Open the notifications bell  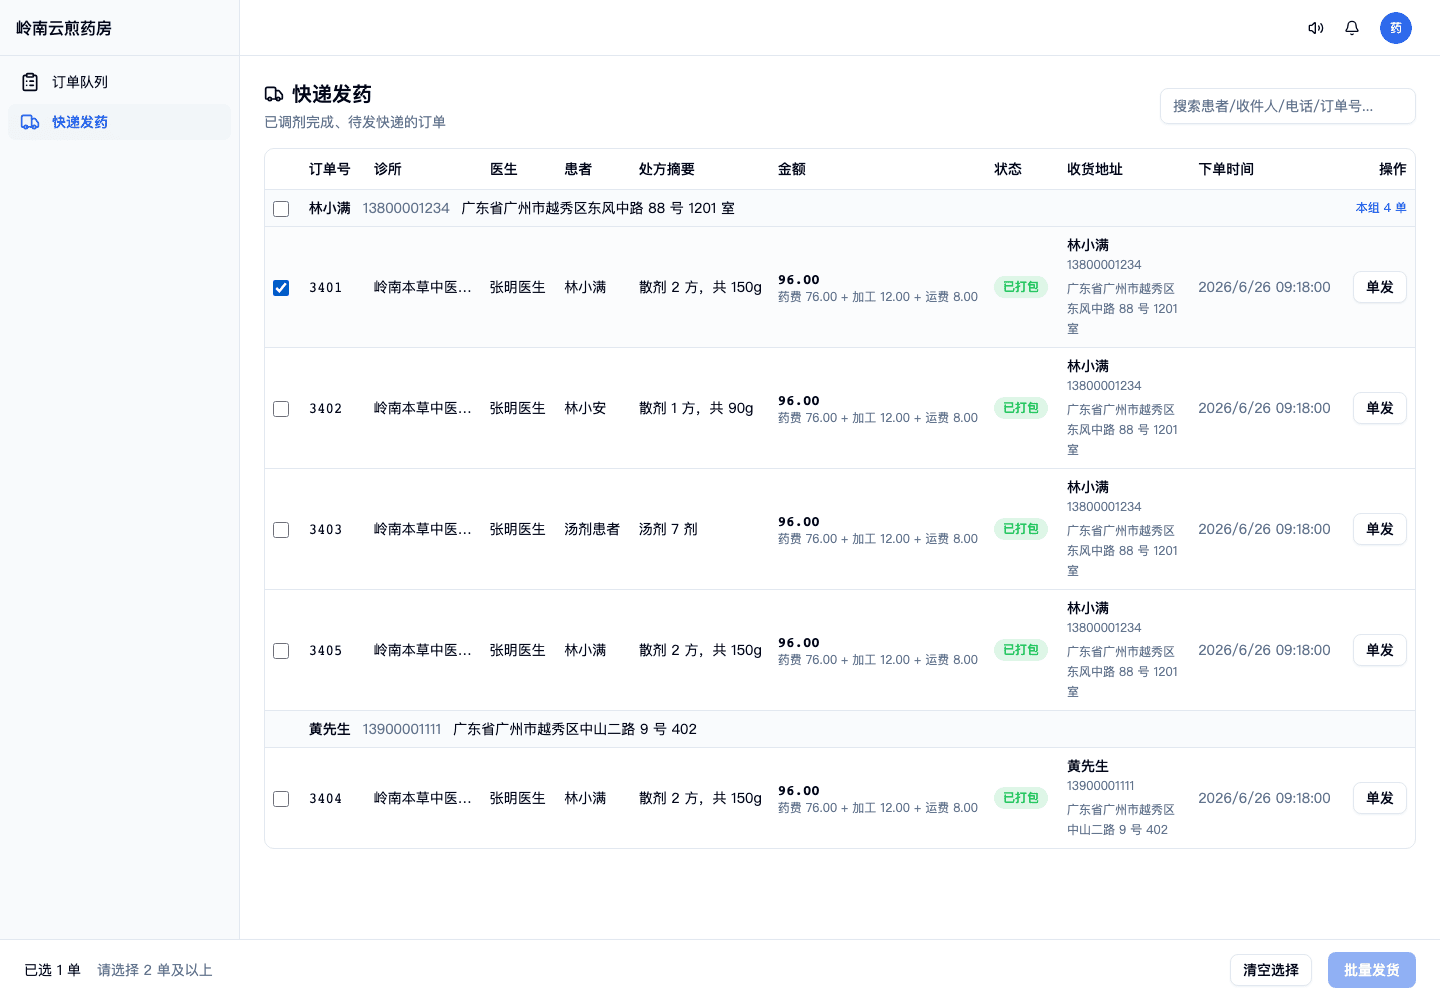coord(1352,28)
